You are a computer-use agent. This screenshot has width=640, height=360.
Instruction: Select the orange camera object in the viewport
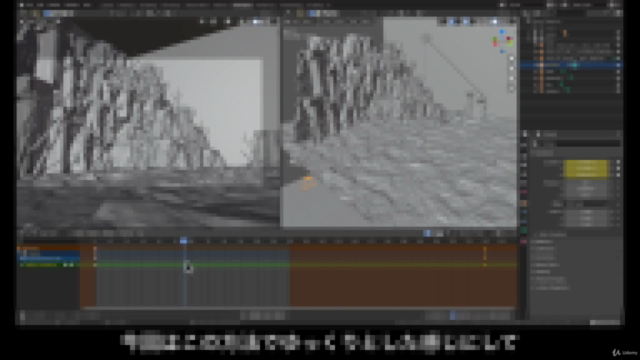tap(308, 183)
